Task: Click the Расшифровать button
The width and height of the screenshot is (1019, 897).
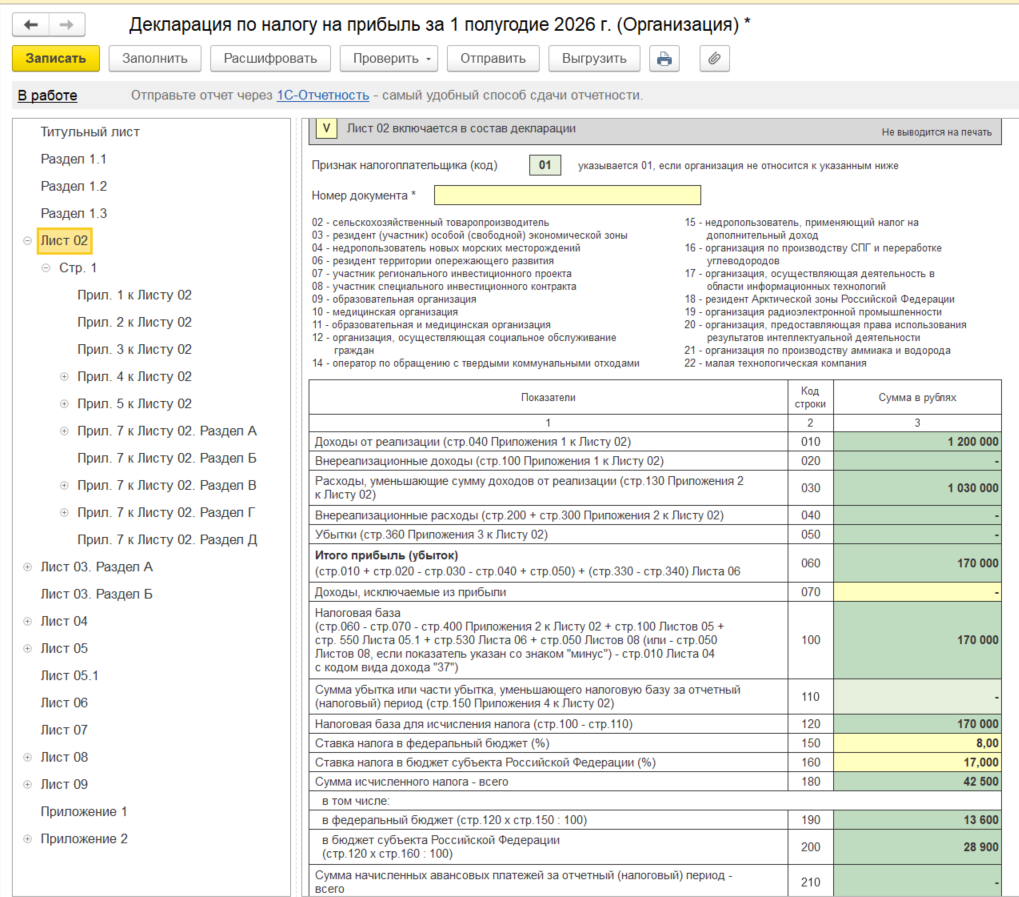Action: [x=270, y=58]
